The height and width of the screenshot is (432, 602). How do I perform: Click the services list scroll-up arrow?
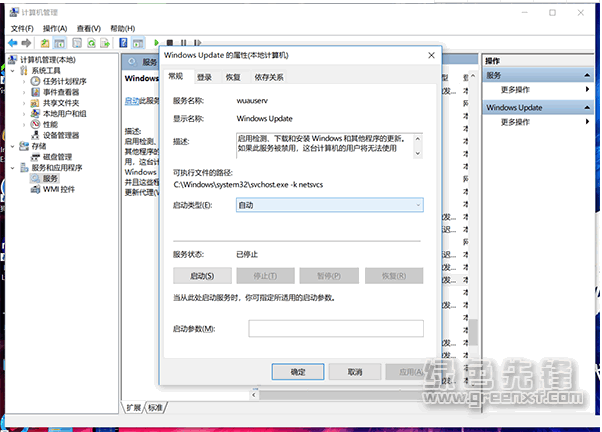(473, 76)
